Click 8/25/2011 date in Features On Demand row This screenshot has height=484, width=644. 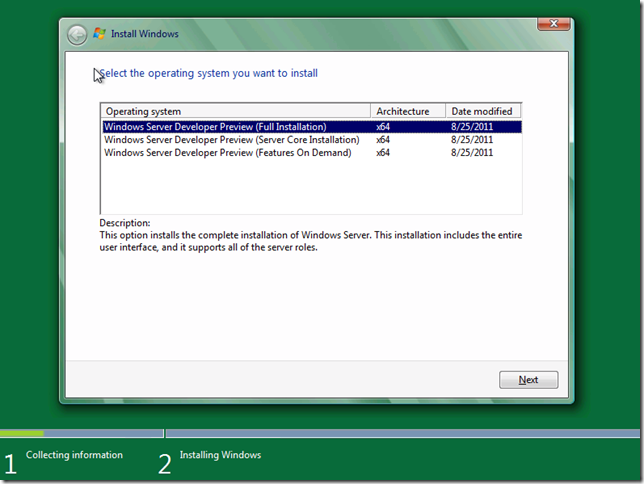pyautogui.click(x=472, y=153)
